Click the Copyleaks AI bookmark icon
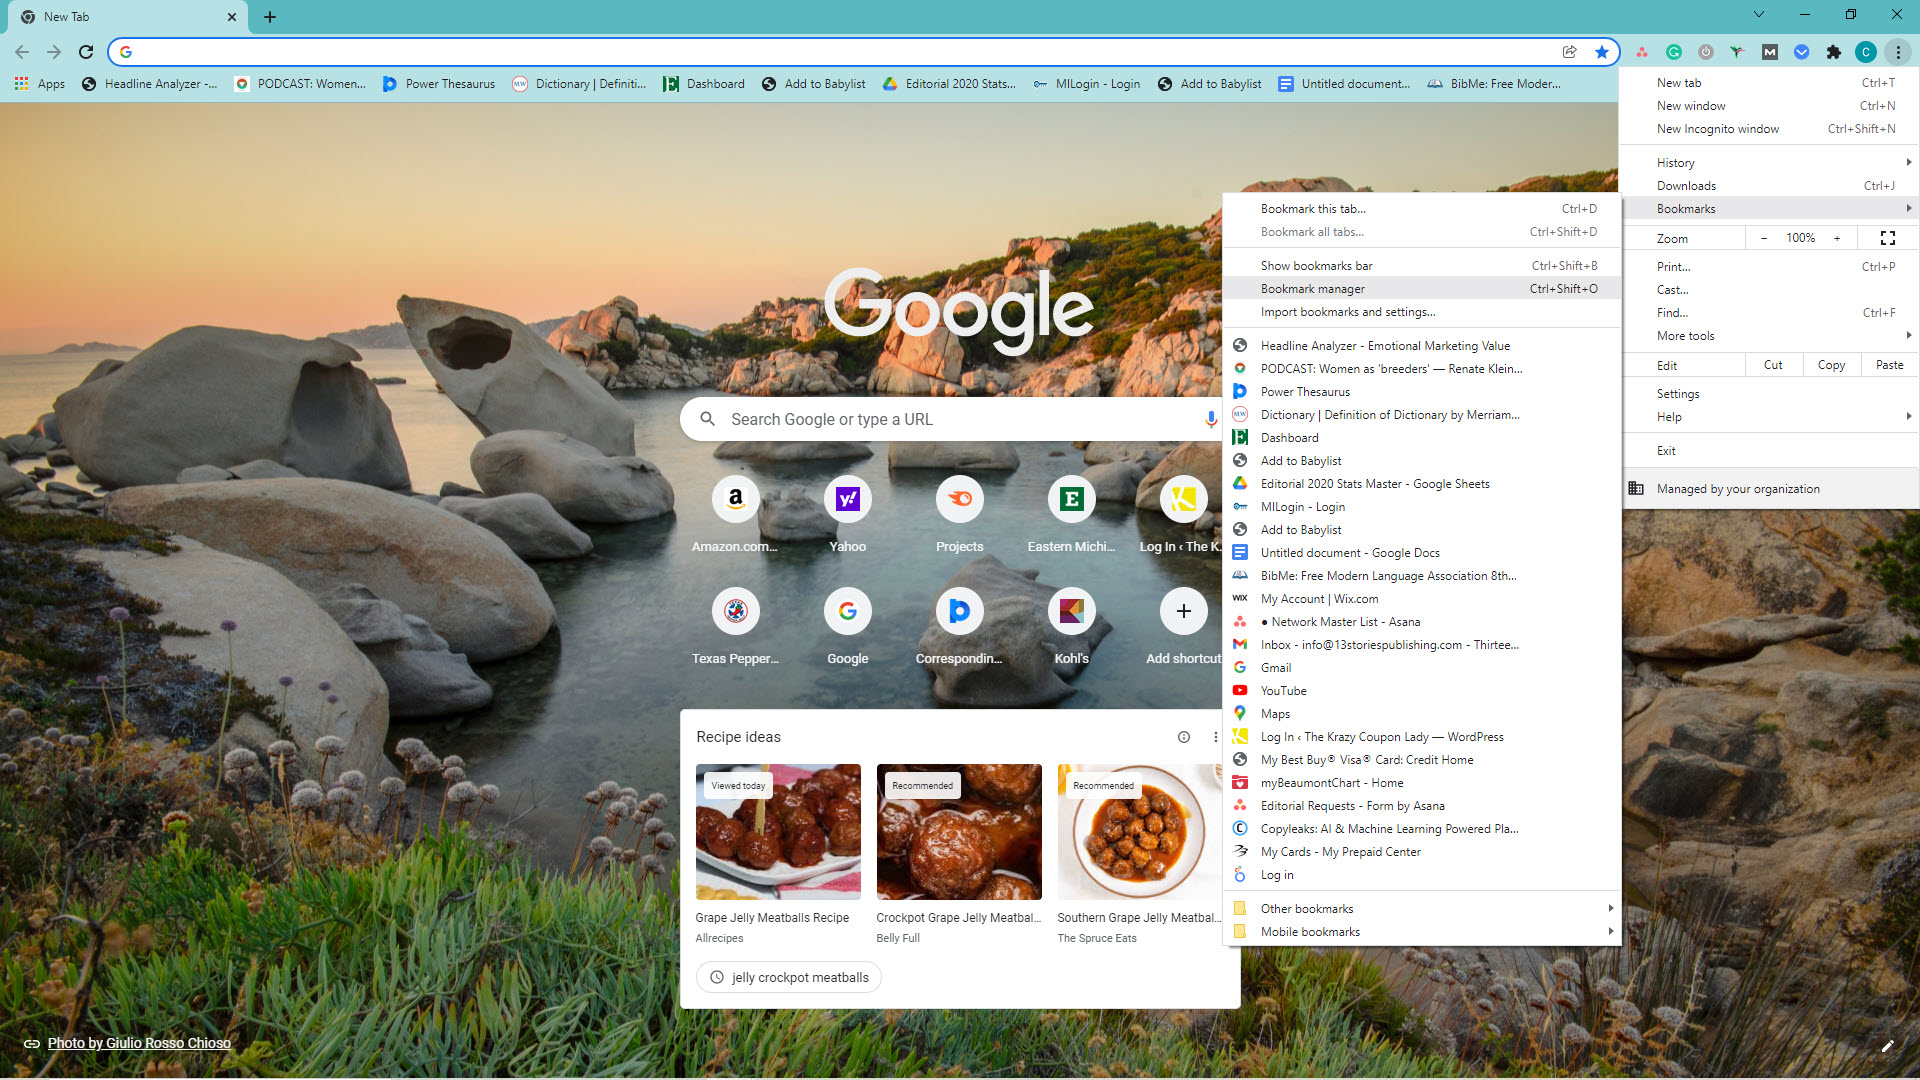Viewport: 1920px width, 1080px height. point(1240,828)
